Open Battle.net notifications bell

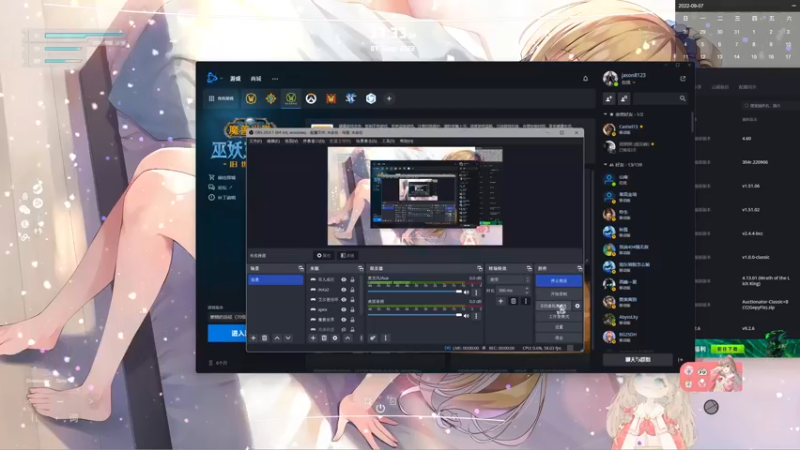[x=585, y=79]
